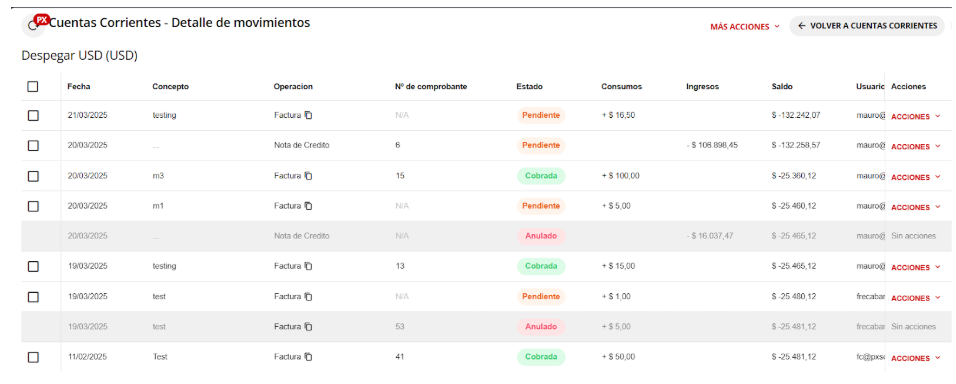Image resolution: width=956 pixels, height=384 pixels.
Task: Tick the checkbox for Nota de Credito row 6
Action: 33,146
